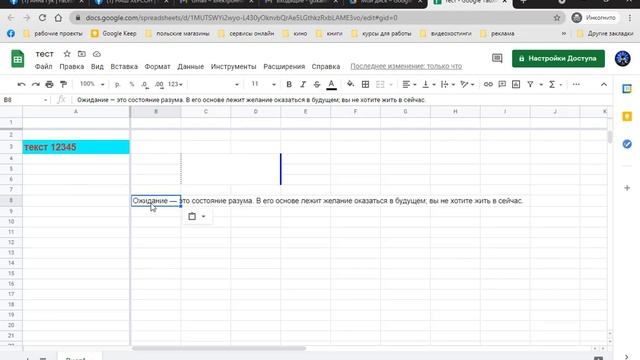Open font size 11 dropdown

[x=263, y=84]
